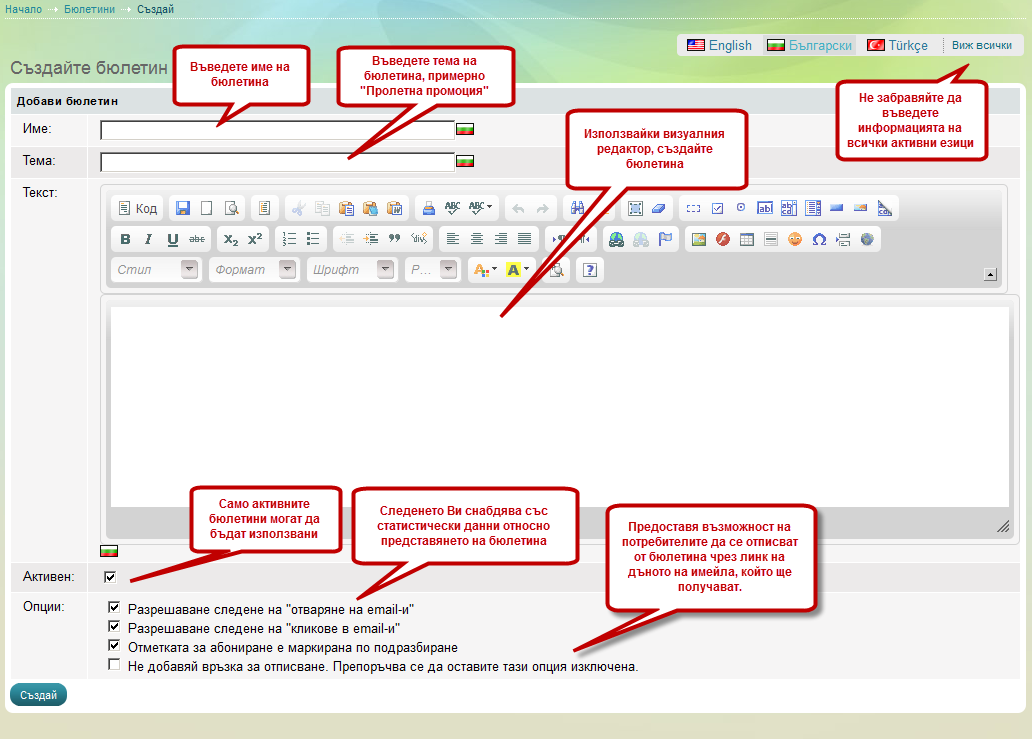Image resolution: width=1032 pixels, height=739 pixels.
Task: Switch to the English language tab
Action: click(719, 45)
